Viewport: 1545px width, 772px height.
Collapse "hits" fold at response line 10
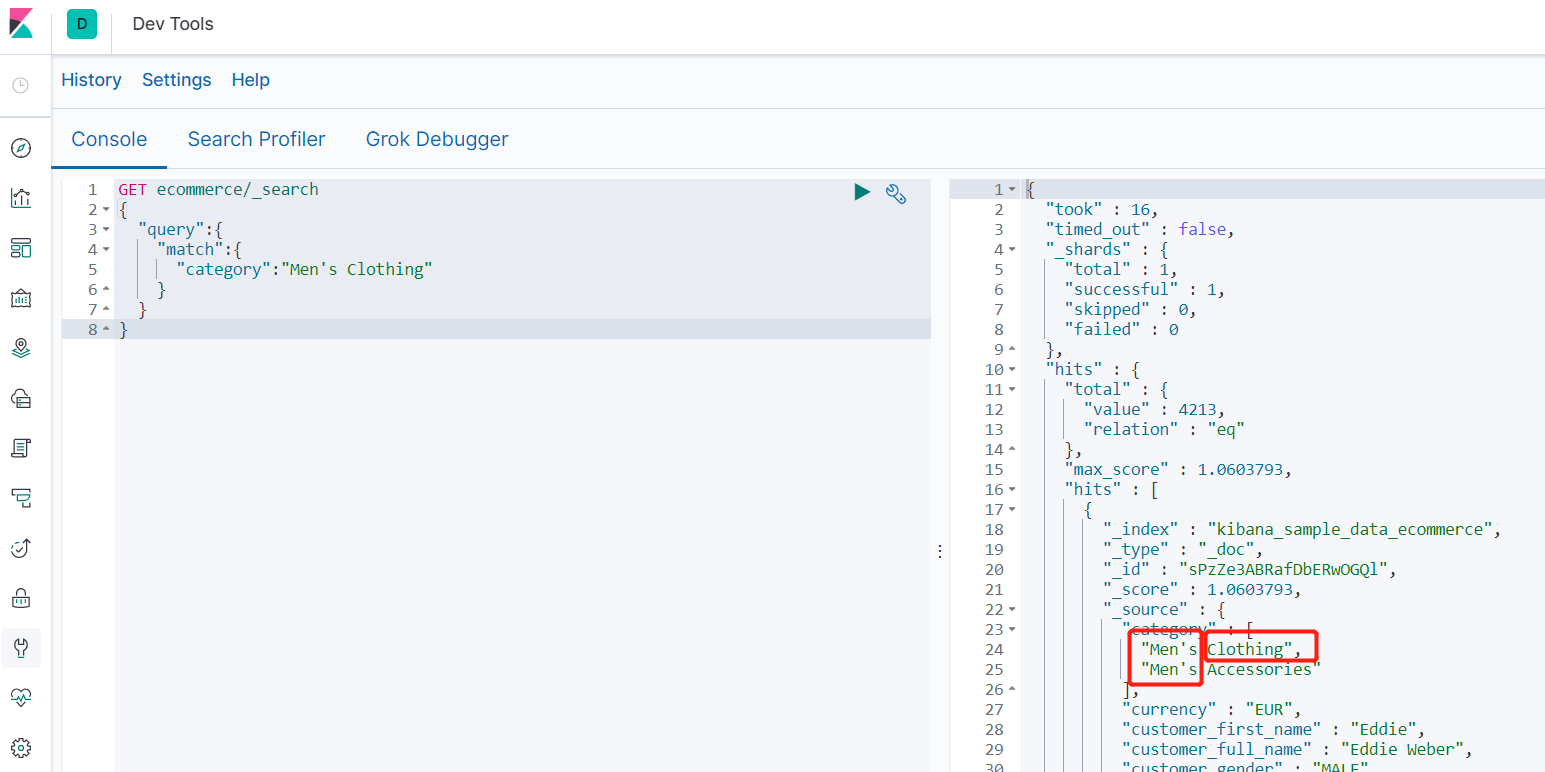[1012, 370]
